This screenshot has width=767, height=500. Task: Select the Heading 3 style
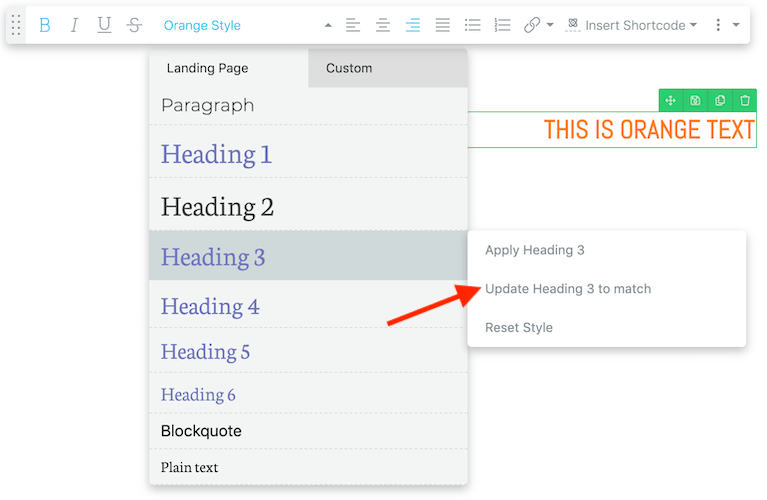(308, 255)
